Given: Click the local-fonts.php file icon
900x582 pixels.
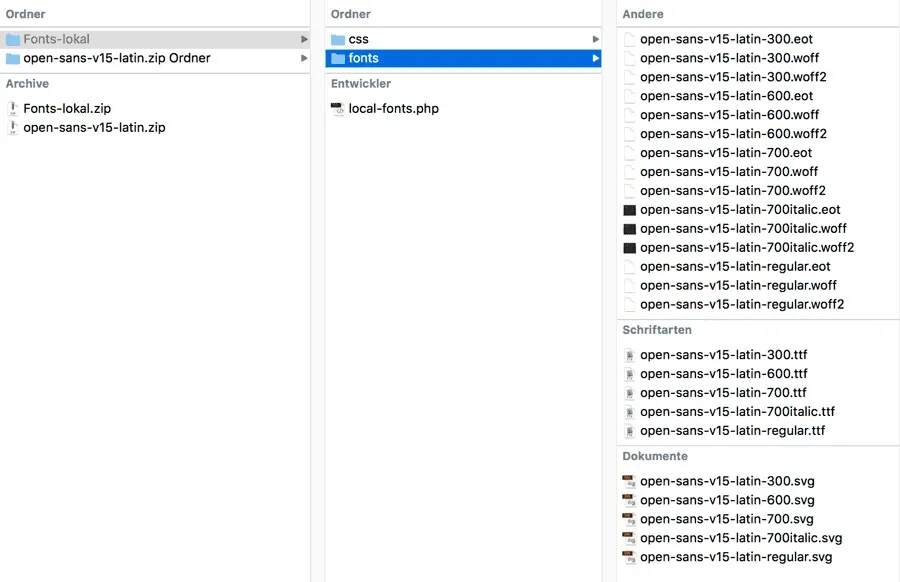Looking at the screenshot, I should tap(338, 108).
